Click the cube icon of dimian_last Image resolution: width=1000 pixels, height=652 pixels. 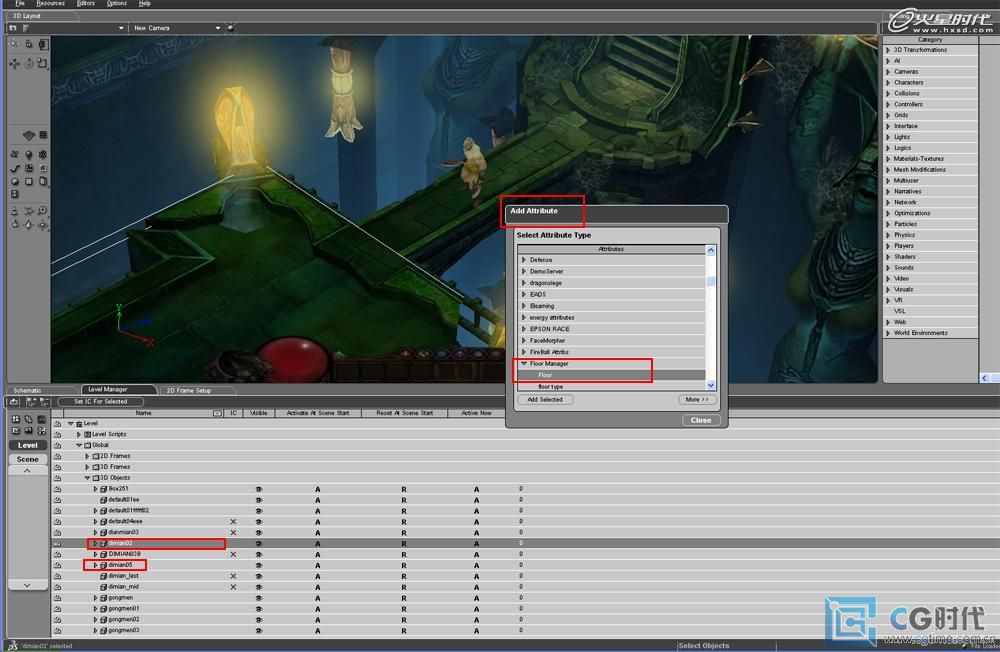pyautogui.click(x=103, y=576)
